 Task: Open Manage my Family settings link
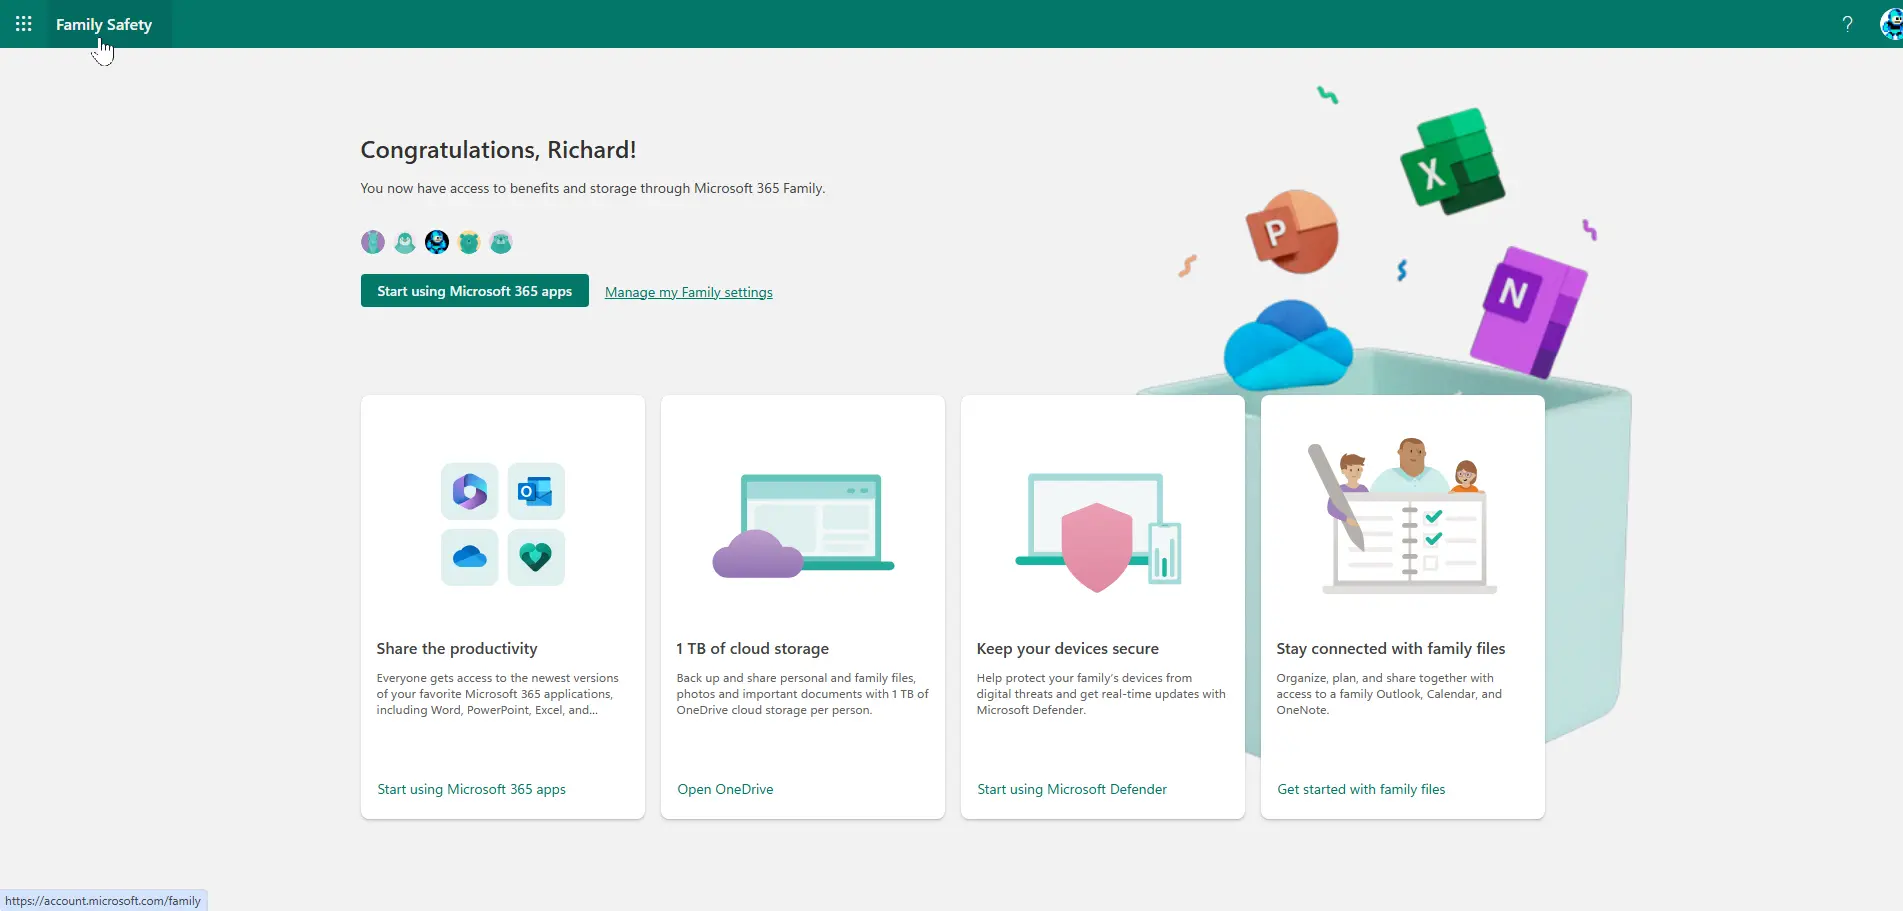tap(689, 292)
